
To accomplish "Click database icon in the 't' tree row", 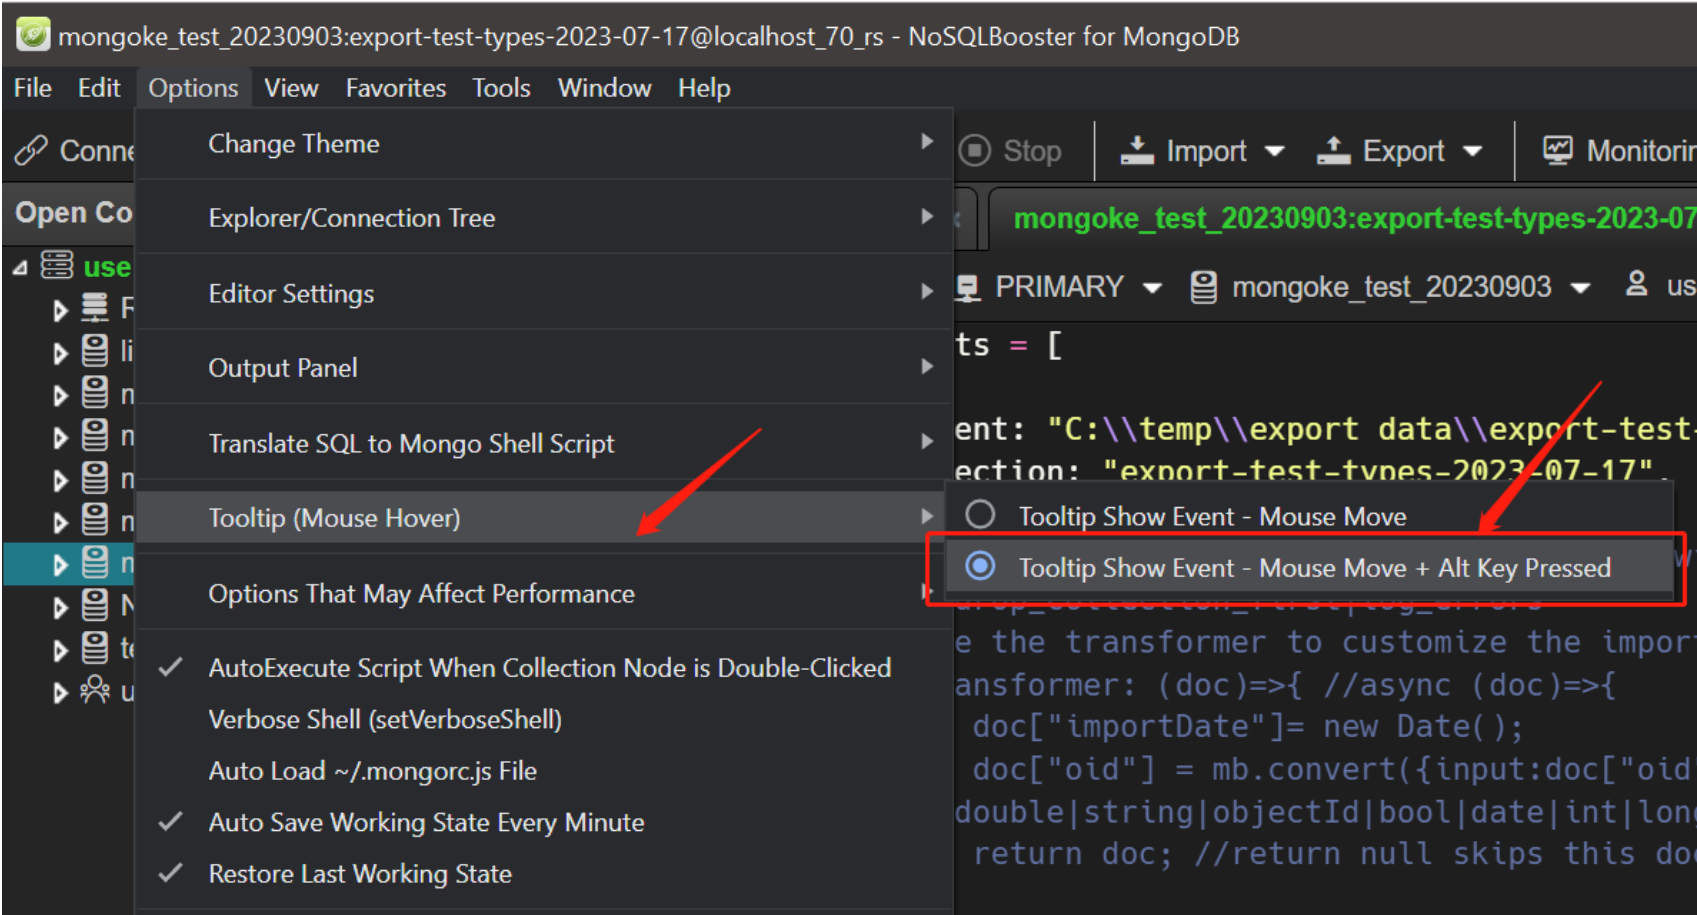I will tap(95, 648).
